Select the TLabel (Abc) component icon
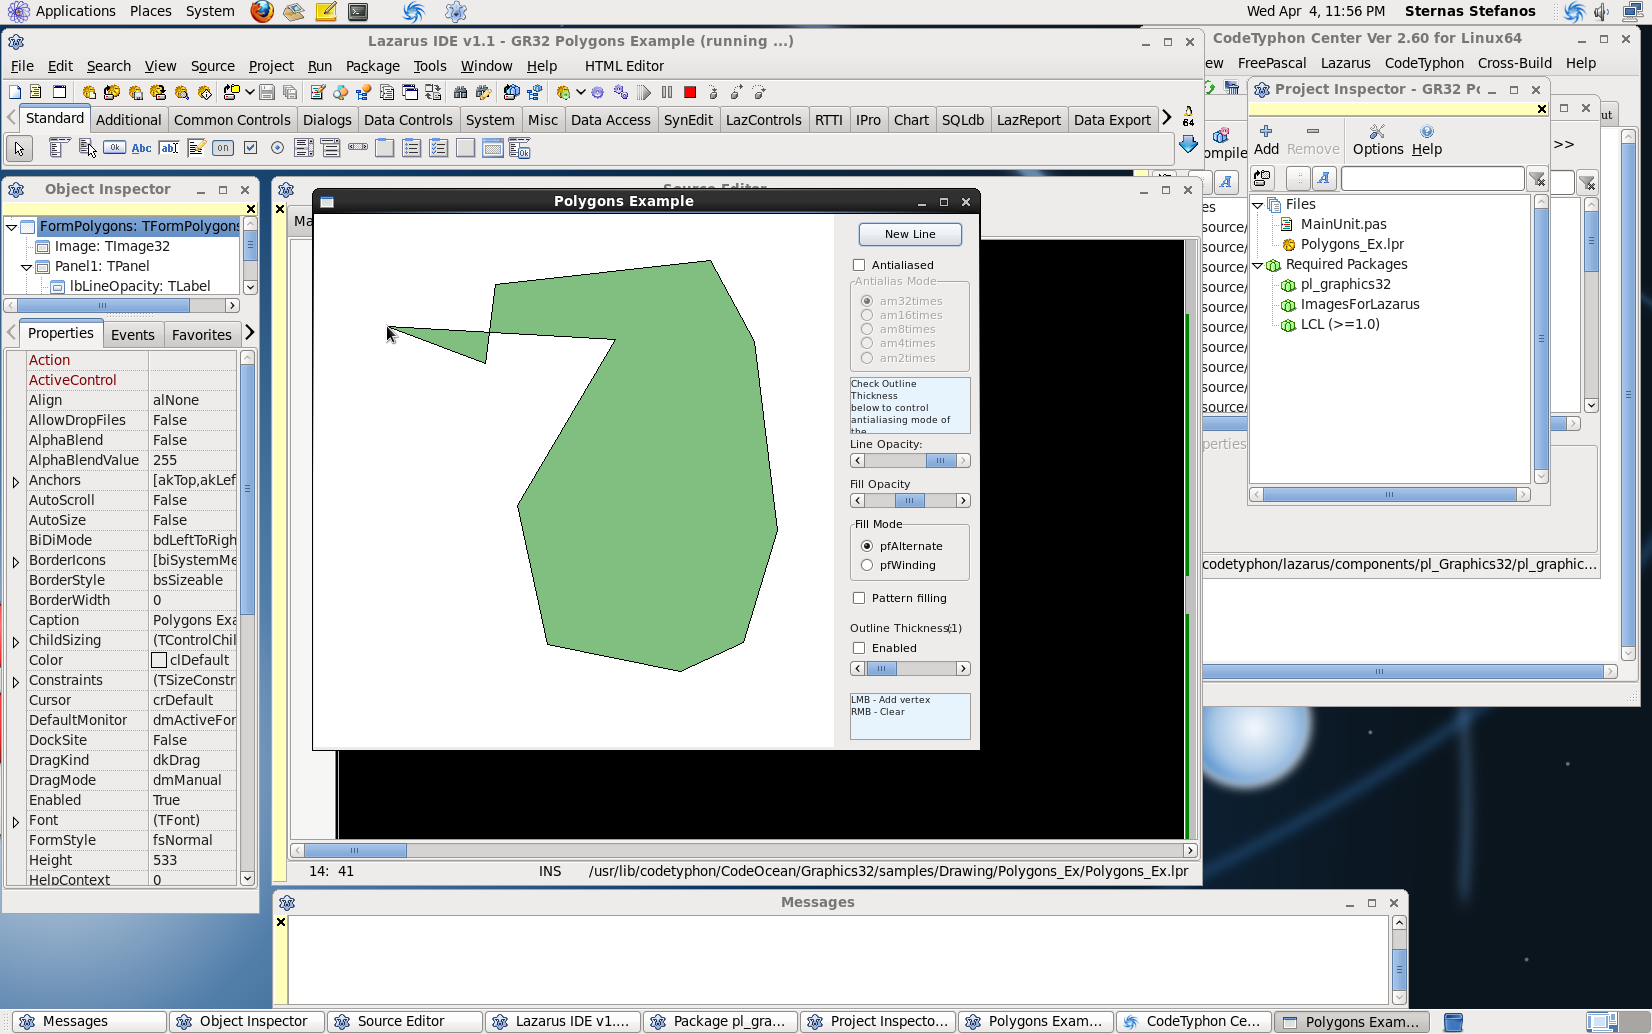This screenshot has height=1034, width=1652. [141, 148]
